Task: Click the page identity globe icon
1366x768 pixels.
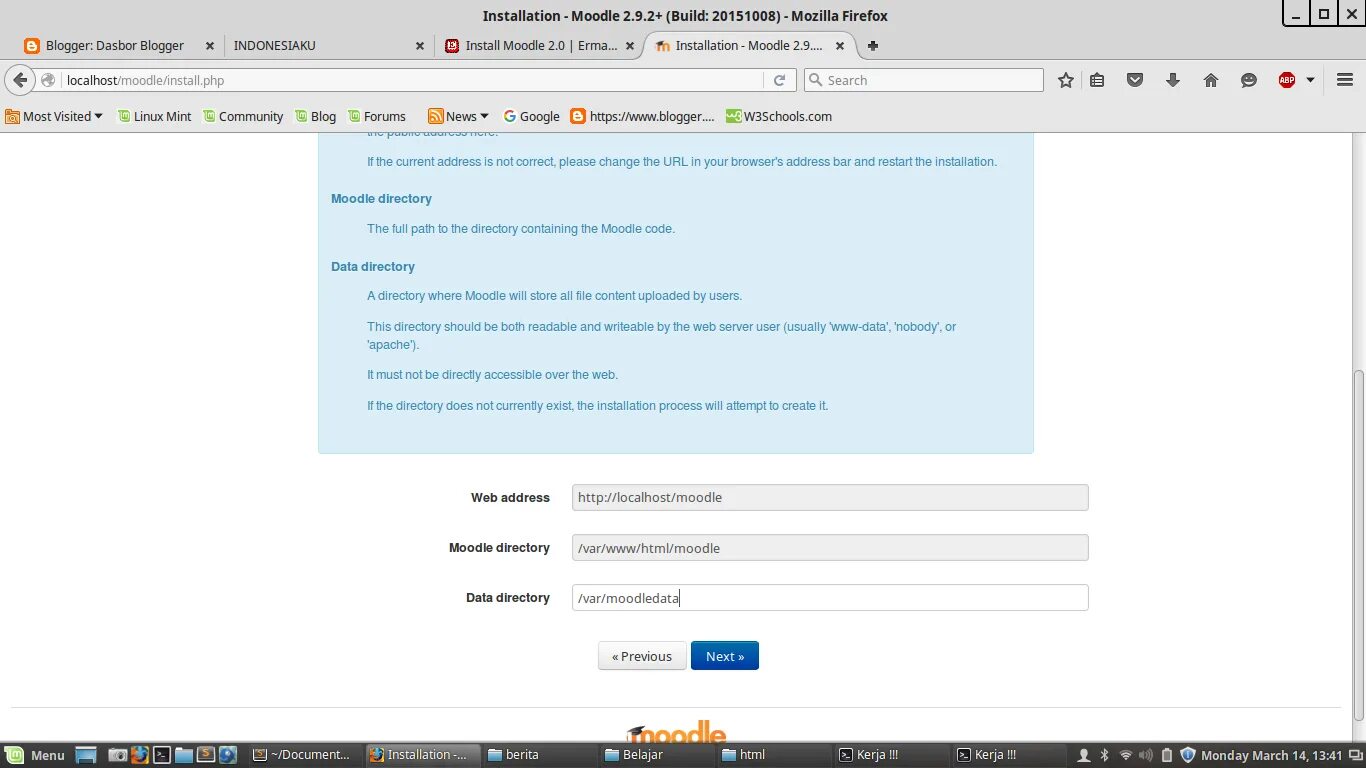Action: (x=48, y=80)
